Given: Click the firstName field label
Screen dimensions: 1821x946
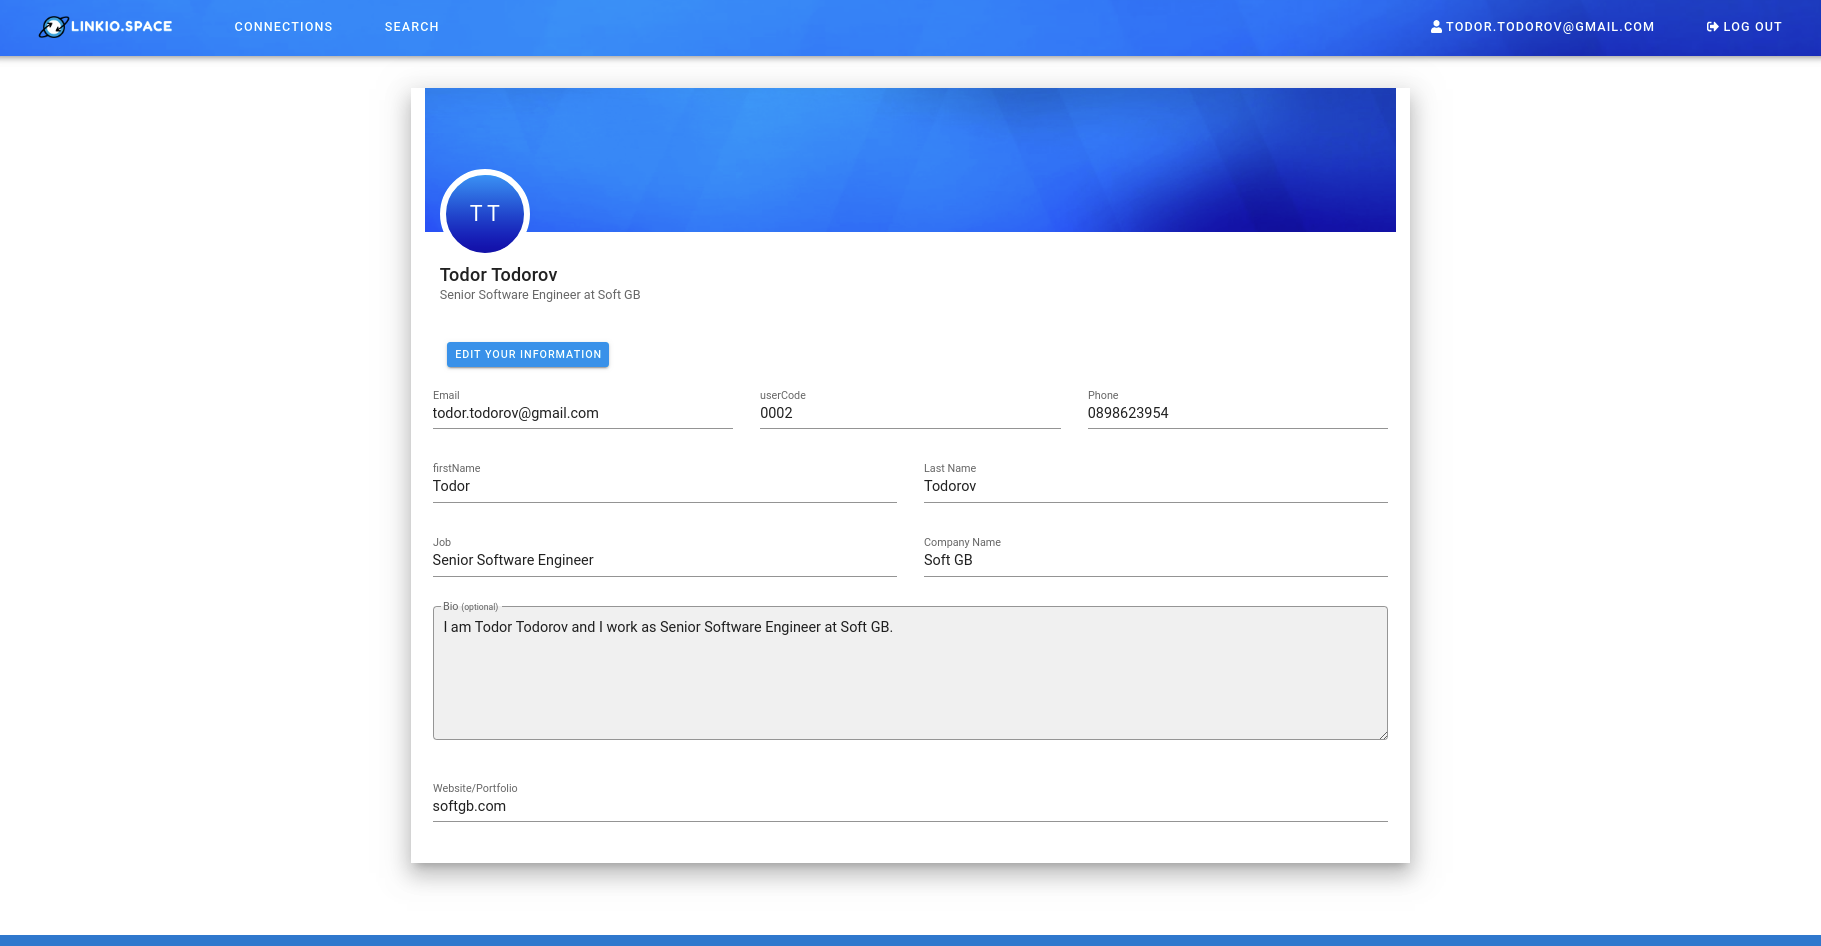Looking at the screenshot, I should pos(456,468).
